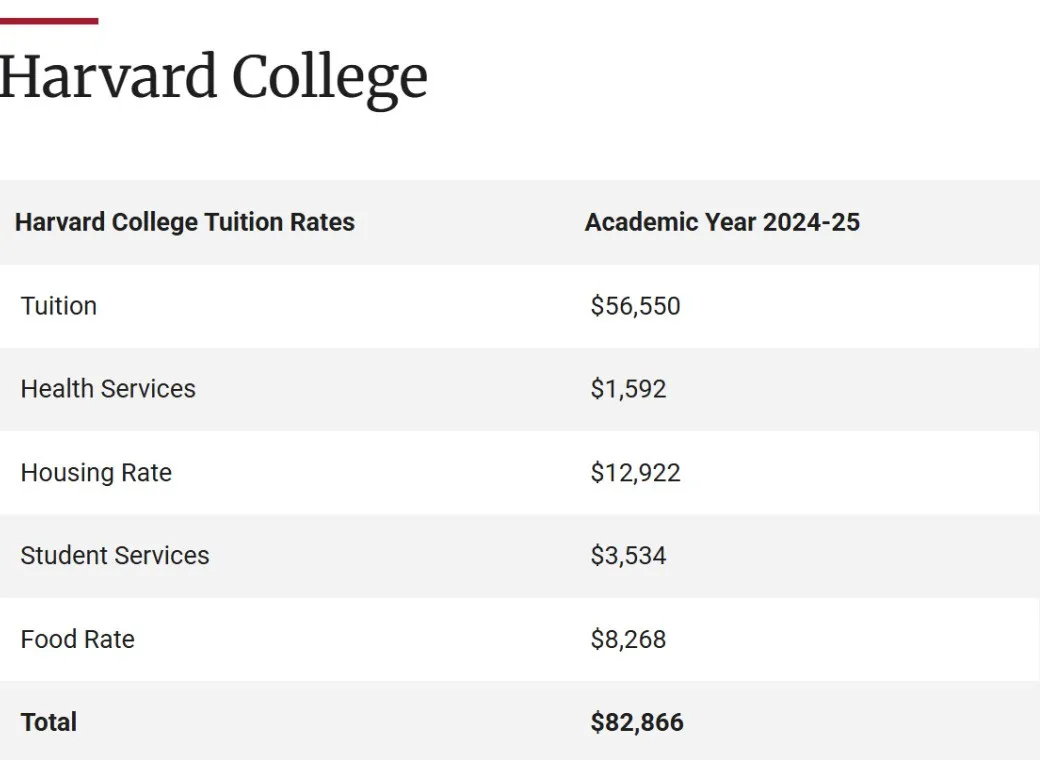Click the $56,550 tuition amount
The image size is (1040, 760).
[x=635, y=306]
